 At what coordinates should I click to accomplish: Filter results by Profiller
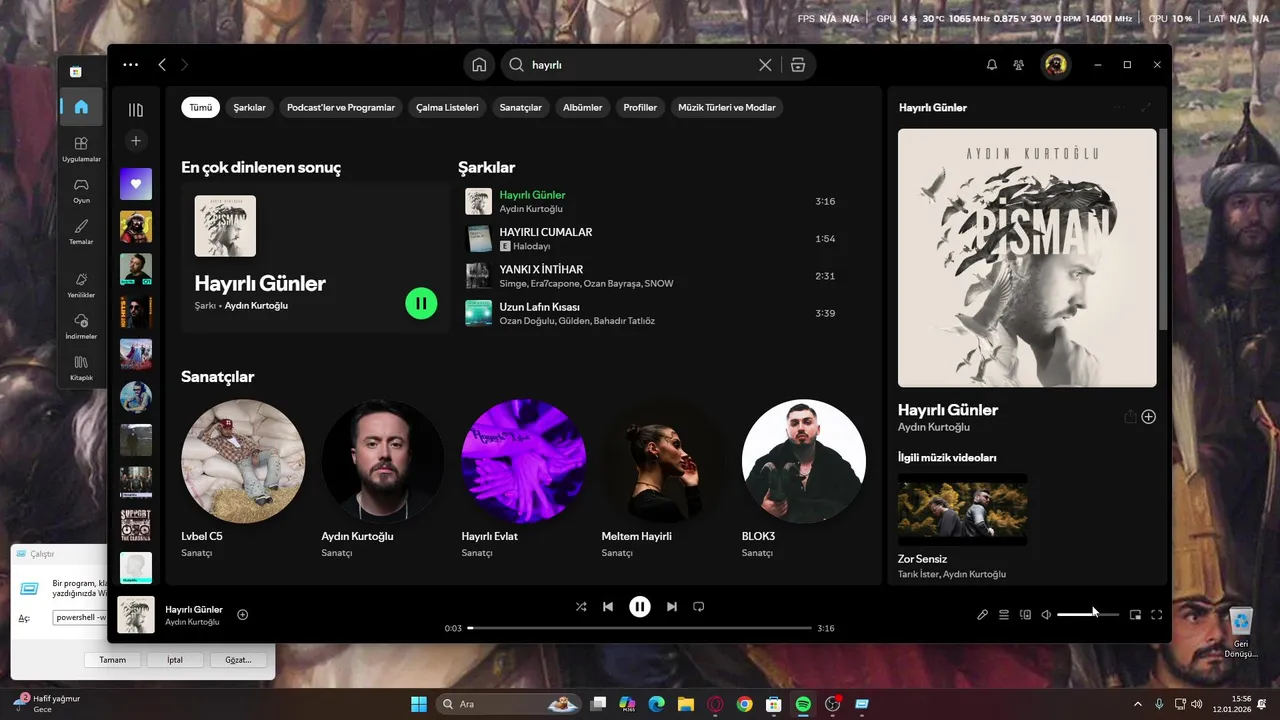[x=640, y=107]
